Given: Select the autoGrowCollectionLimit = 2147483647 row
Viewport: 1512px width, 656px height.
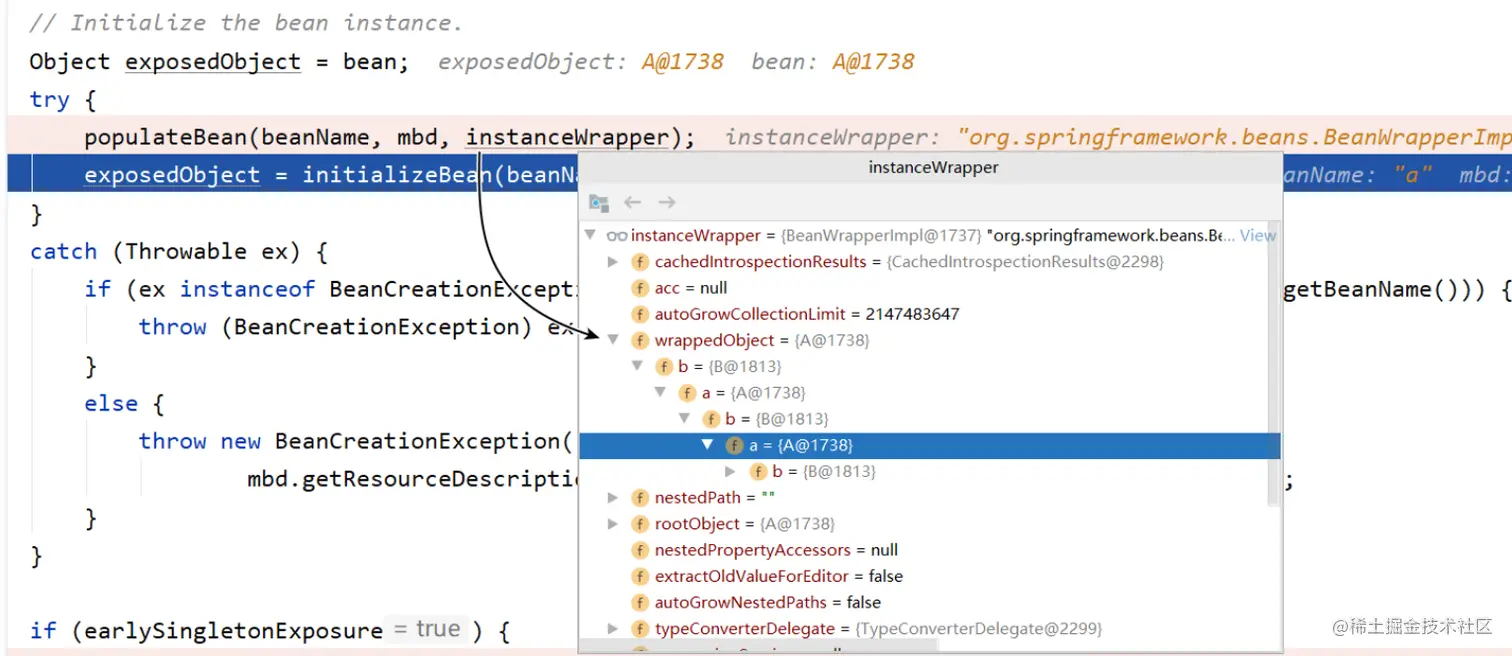Looking at the screenshot, I should pyautogui.click(x=930, y=314).
